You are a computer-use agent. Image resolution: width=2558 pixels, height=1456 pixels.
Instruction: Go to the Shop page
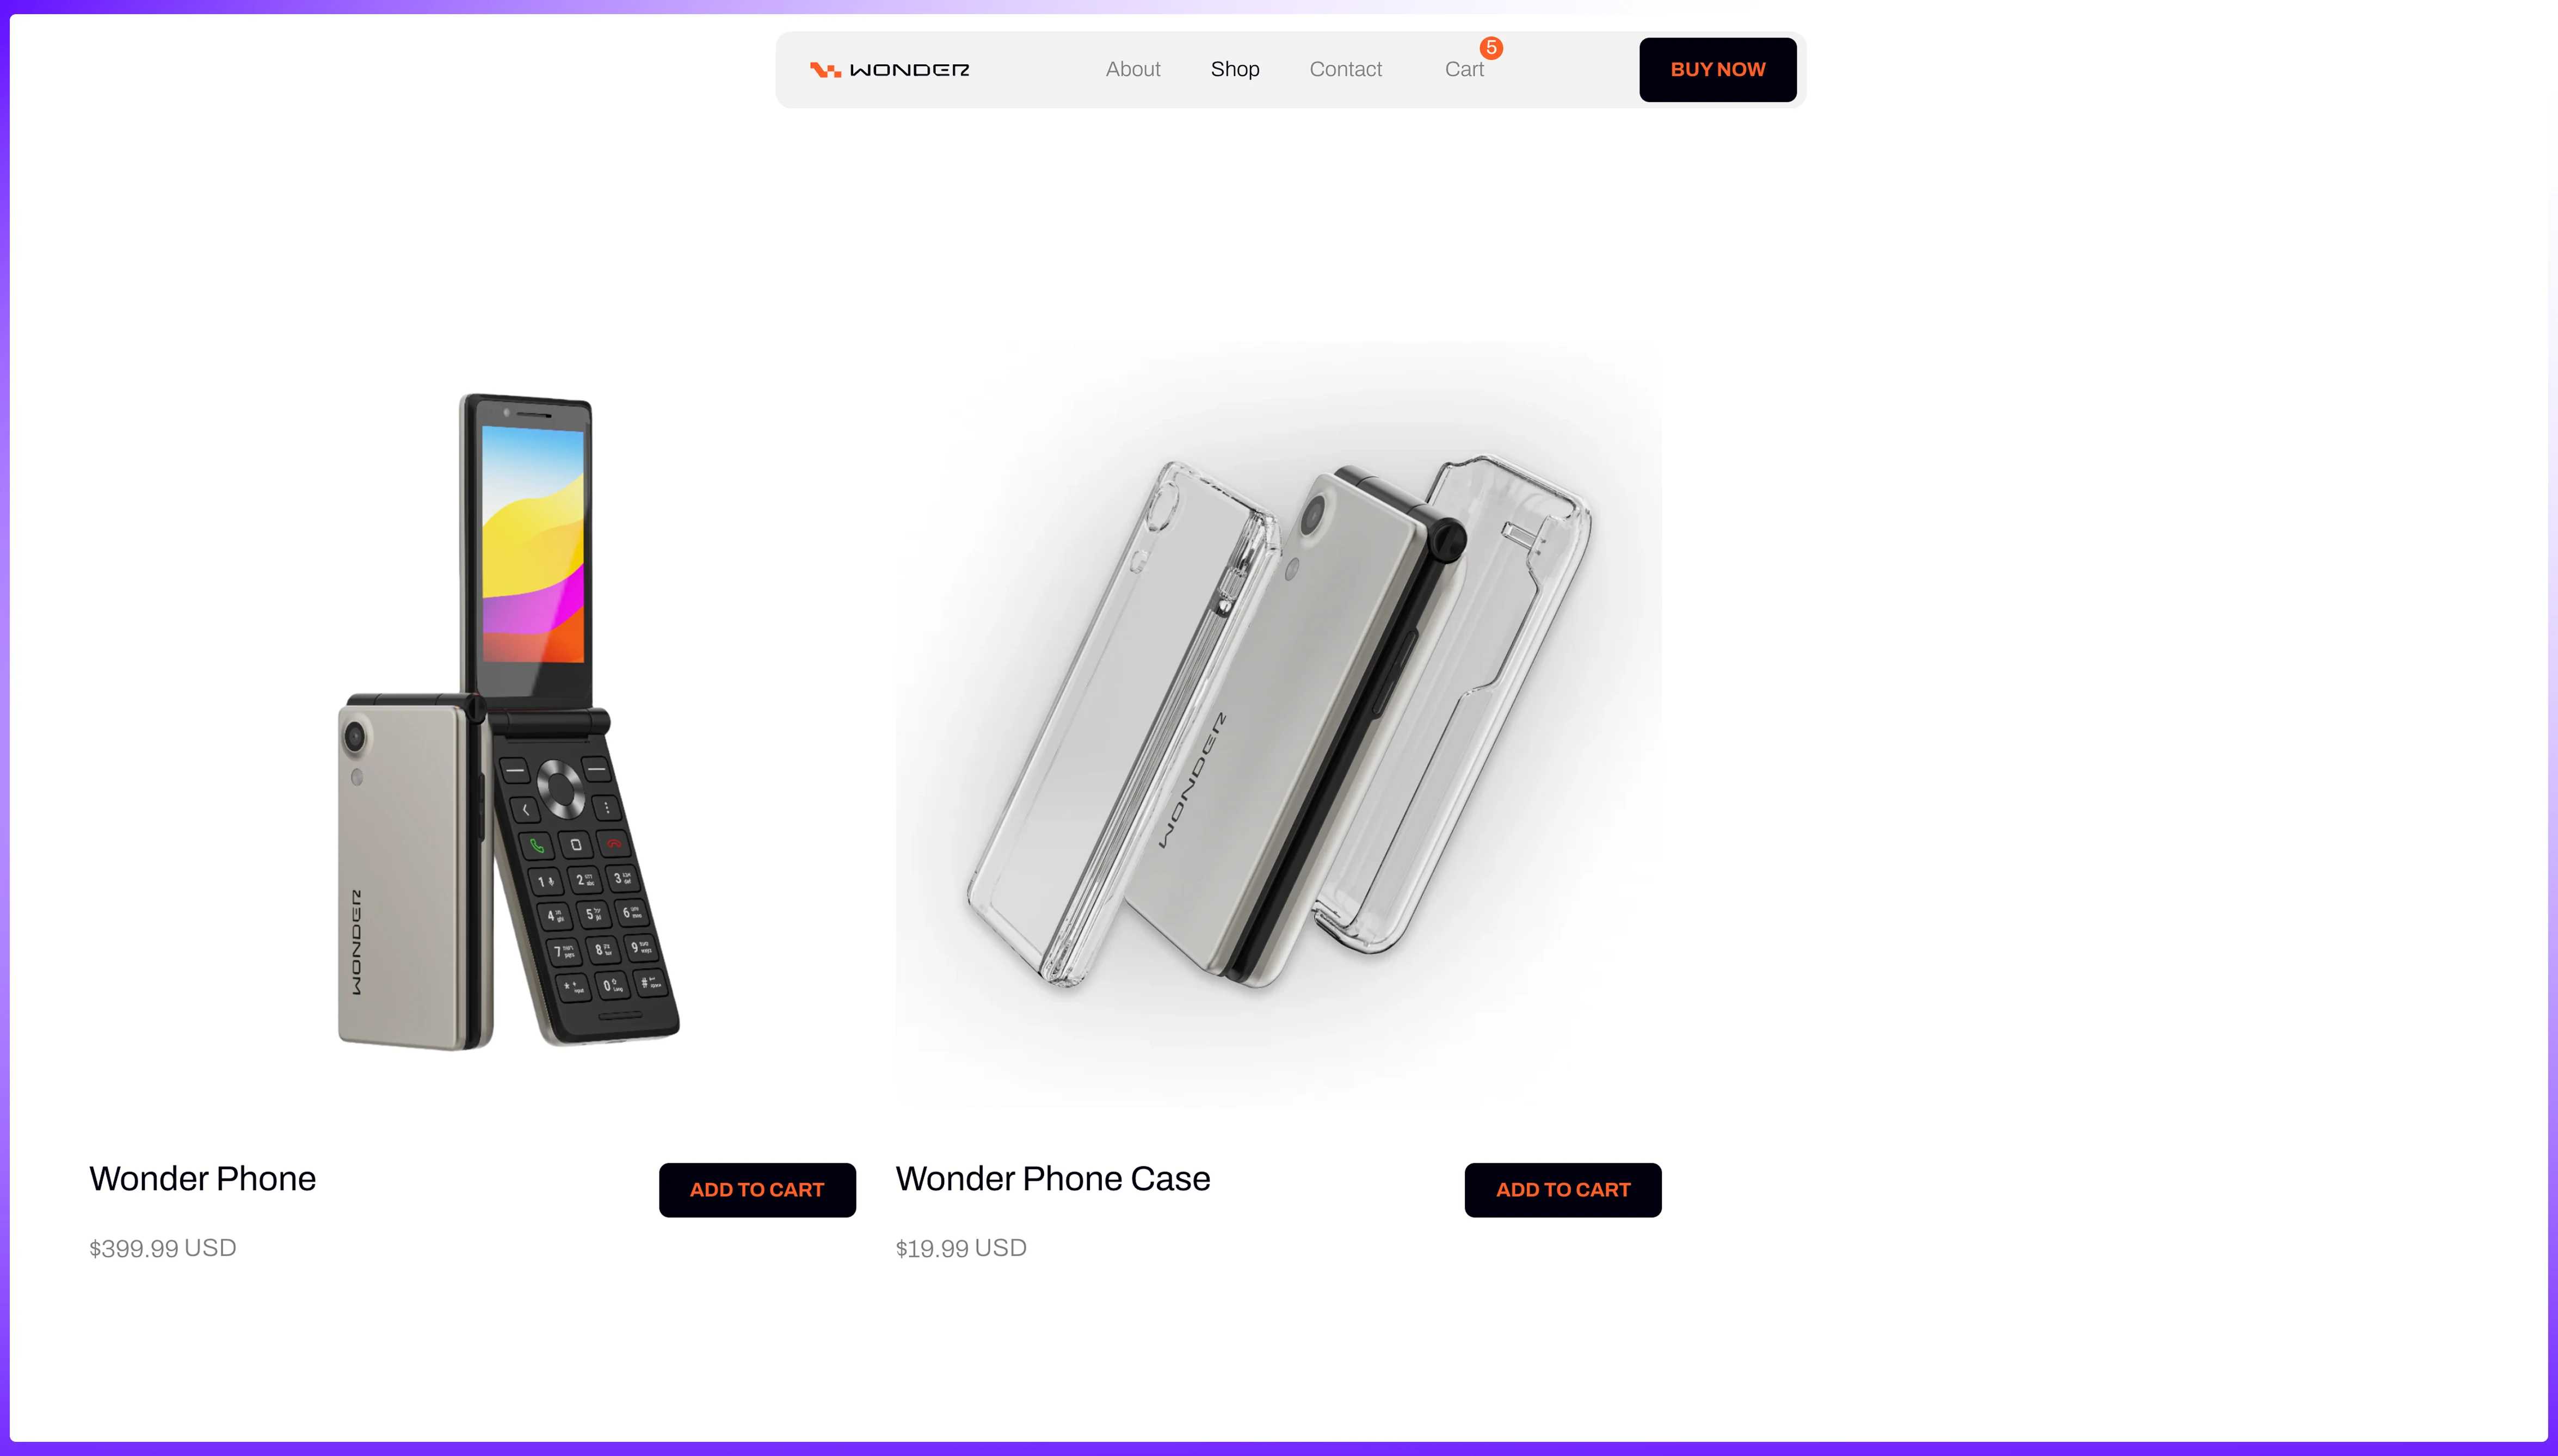coord(1235,69)
